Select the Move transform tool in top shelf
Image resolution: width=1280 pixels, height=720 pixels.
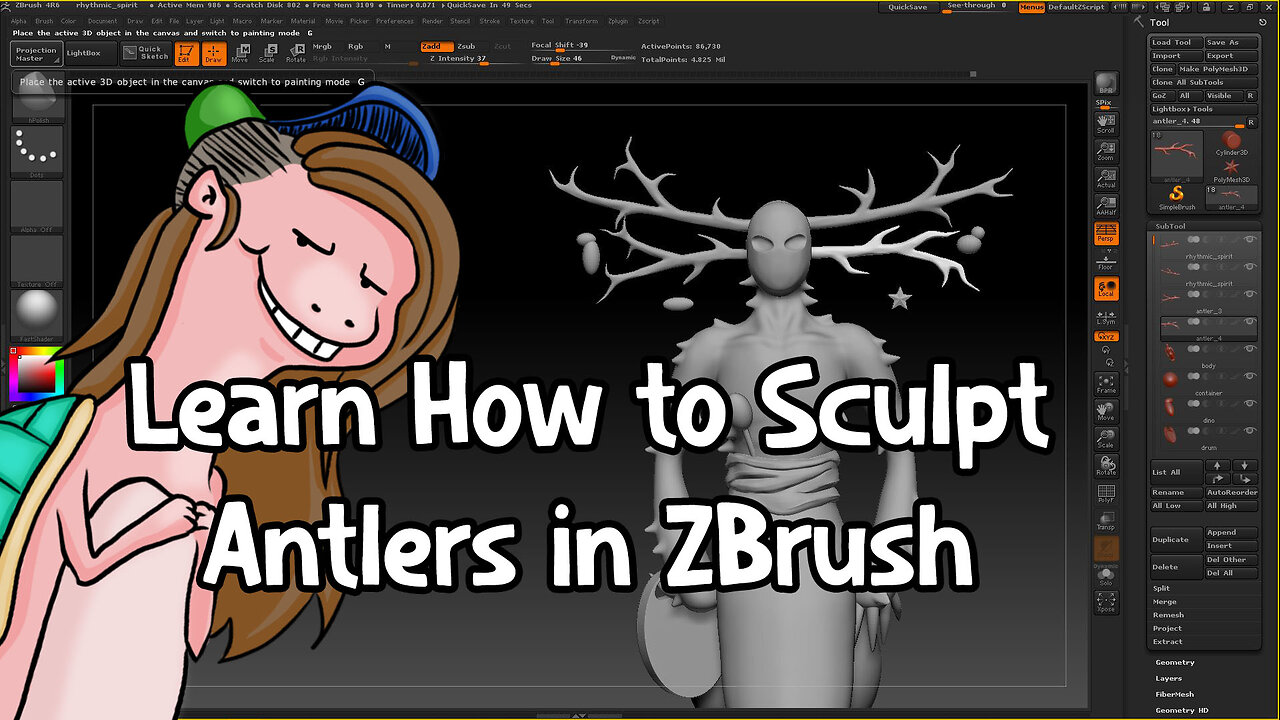pos(240,54)
